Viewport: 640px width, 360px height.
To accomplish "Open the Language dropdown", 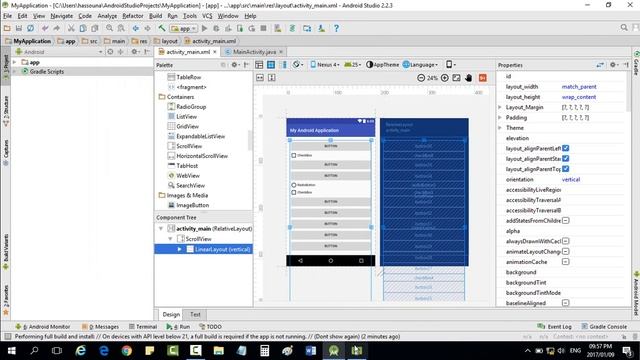I will pyautogui.click(x=420, y=65).
